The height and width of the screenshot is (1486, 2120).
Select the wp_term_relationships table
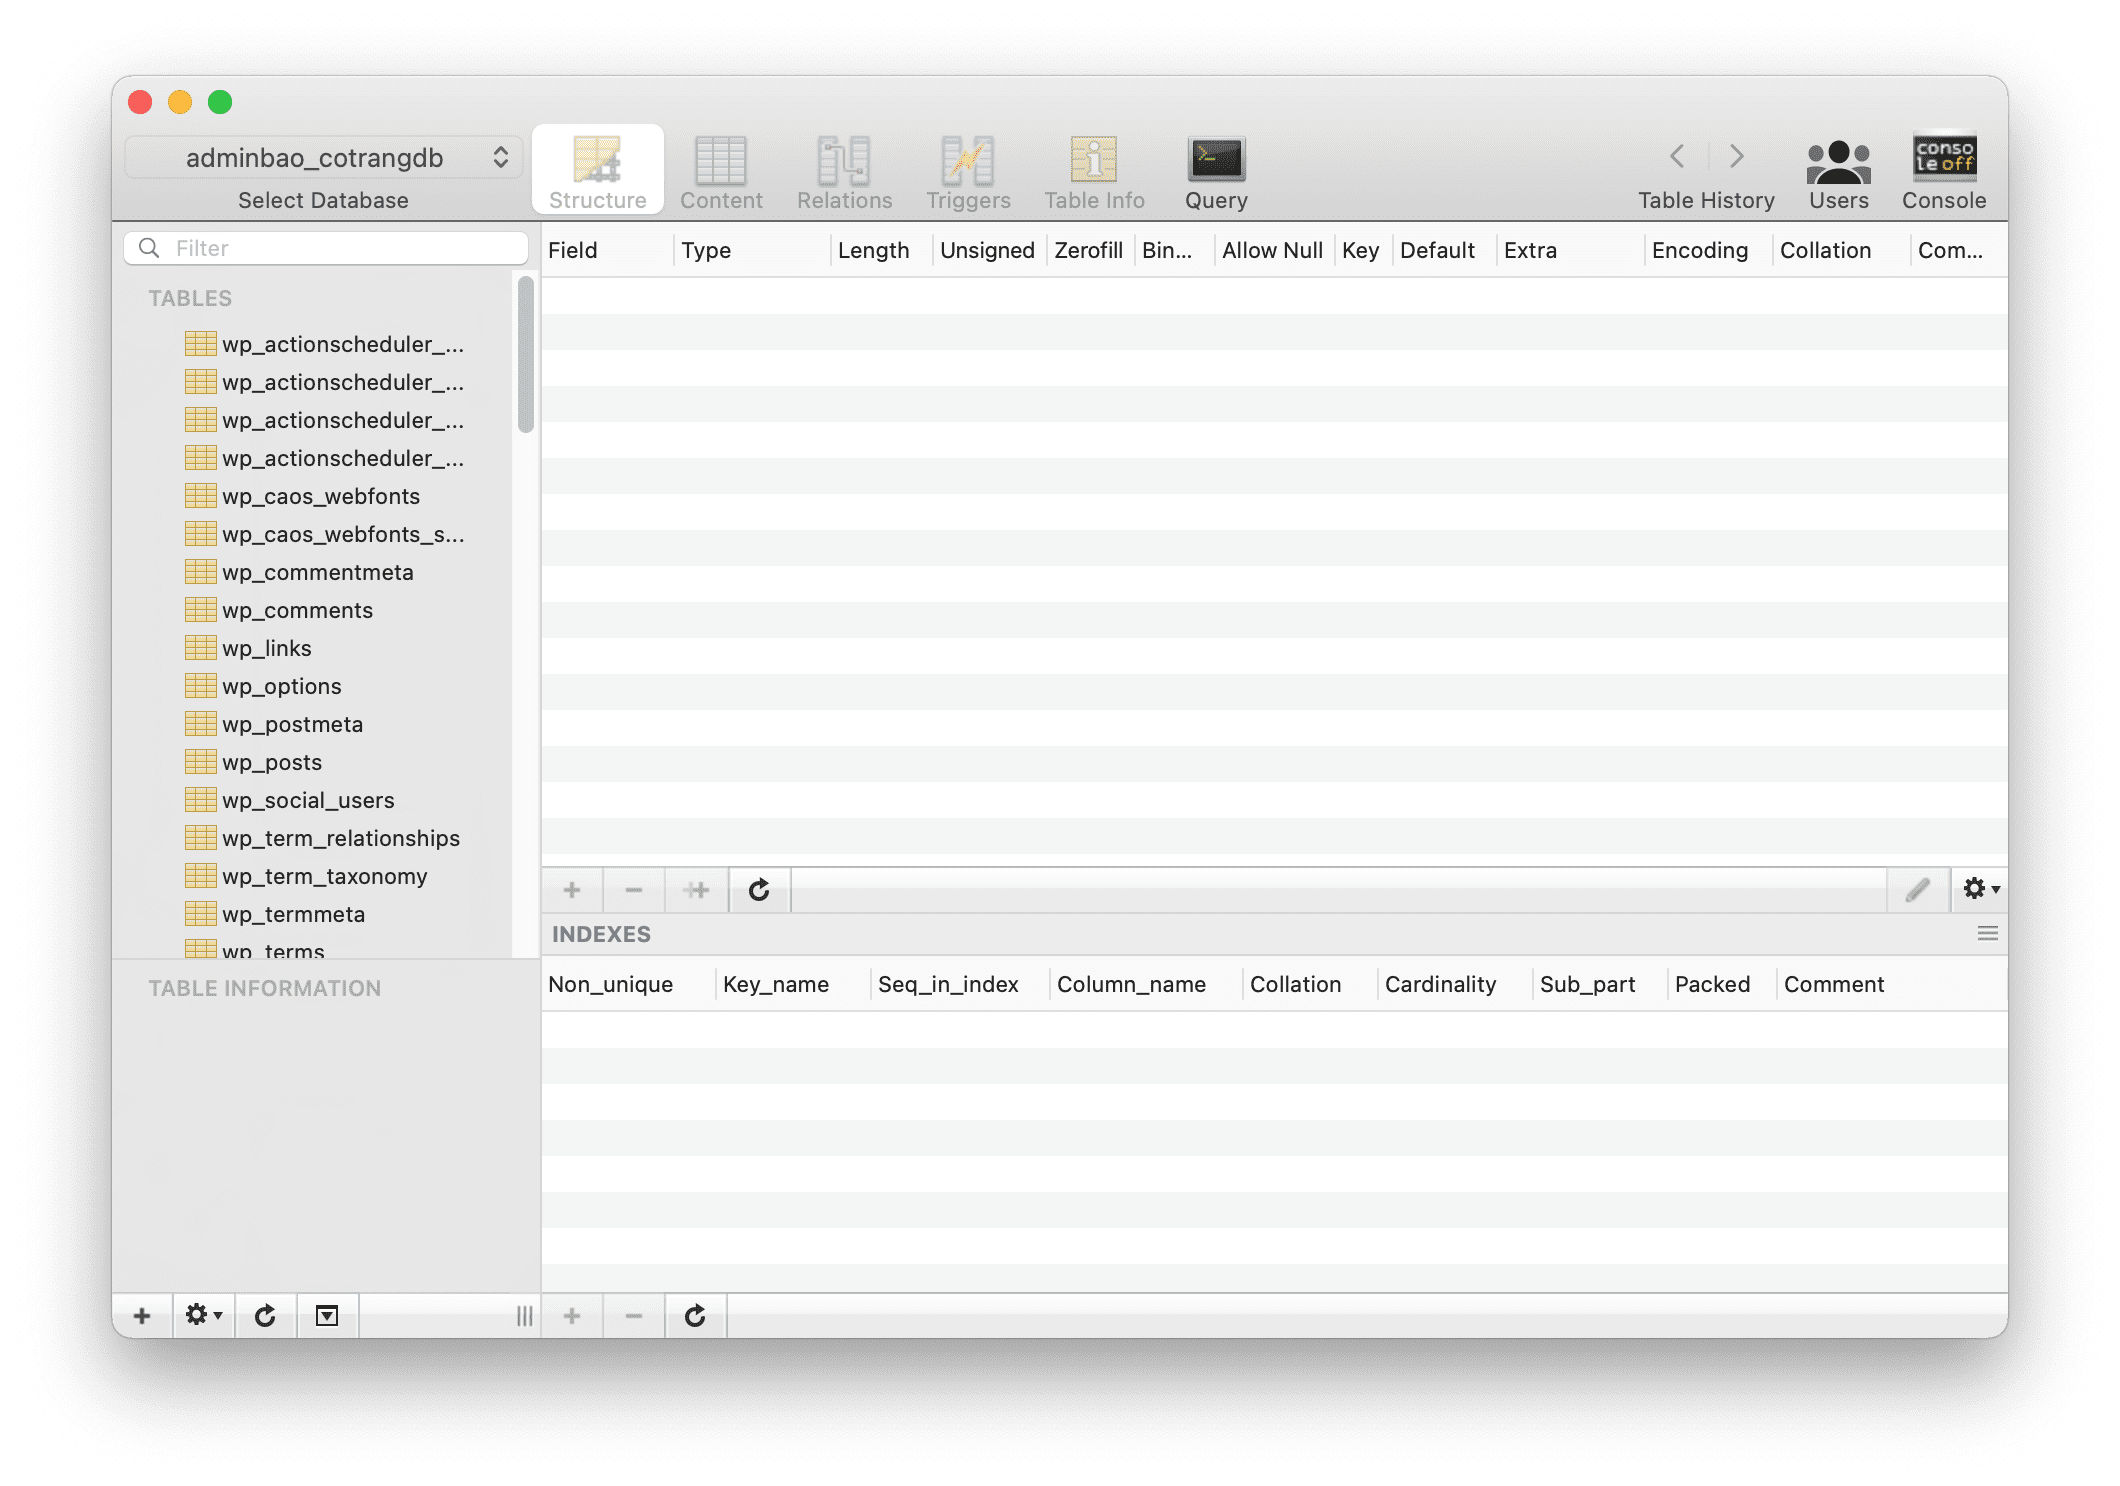341,838
